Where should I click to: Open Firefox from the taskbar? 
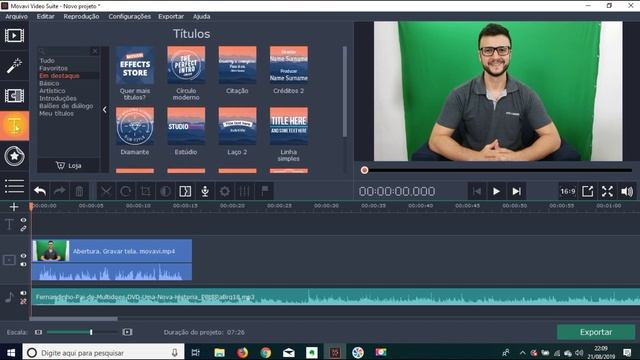click(242, 352)
